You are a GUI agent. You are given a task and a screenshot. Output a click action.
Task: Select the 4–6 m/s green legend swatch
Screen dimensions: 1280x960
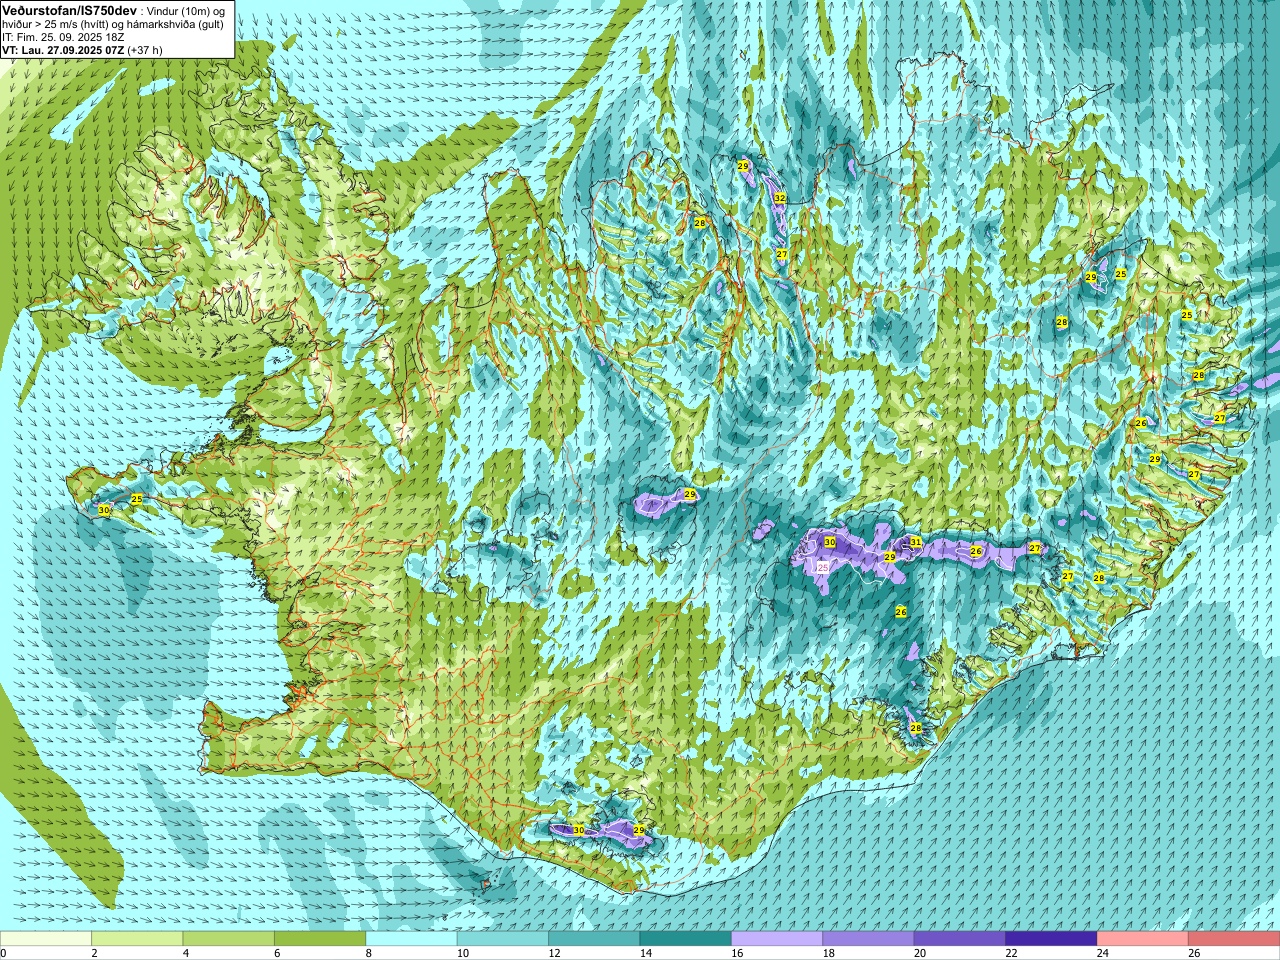[x=228, y=939]
